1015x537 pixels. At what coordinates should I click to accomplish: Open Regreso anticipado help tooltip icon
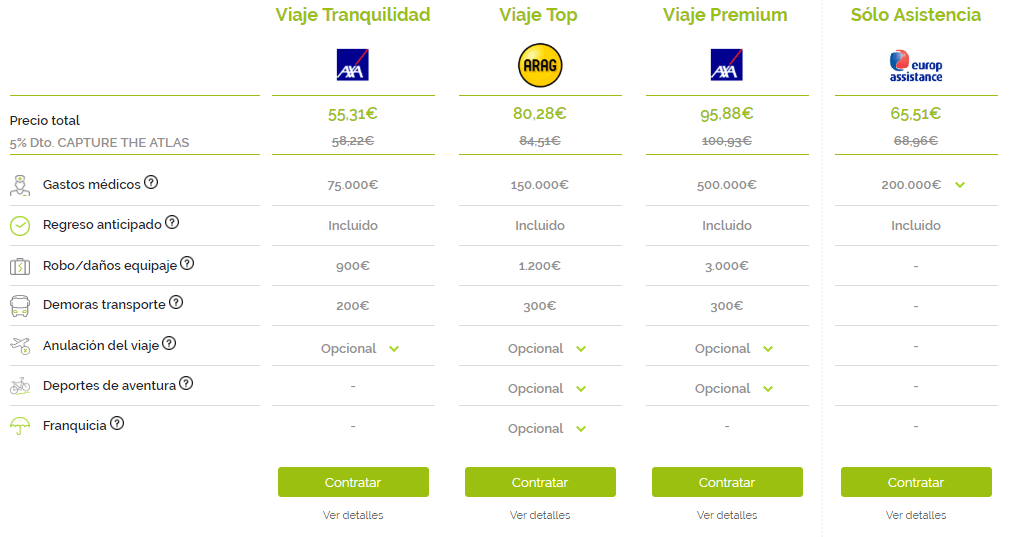click(172, 223)
